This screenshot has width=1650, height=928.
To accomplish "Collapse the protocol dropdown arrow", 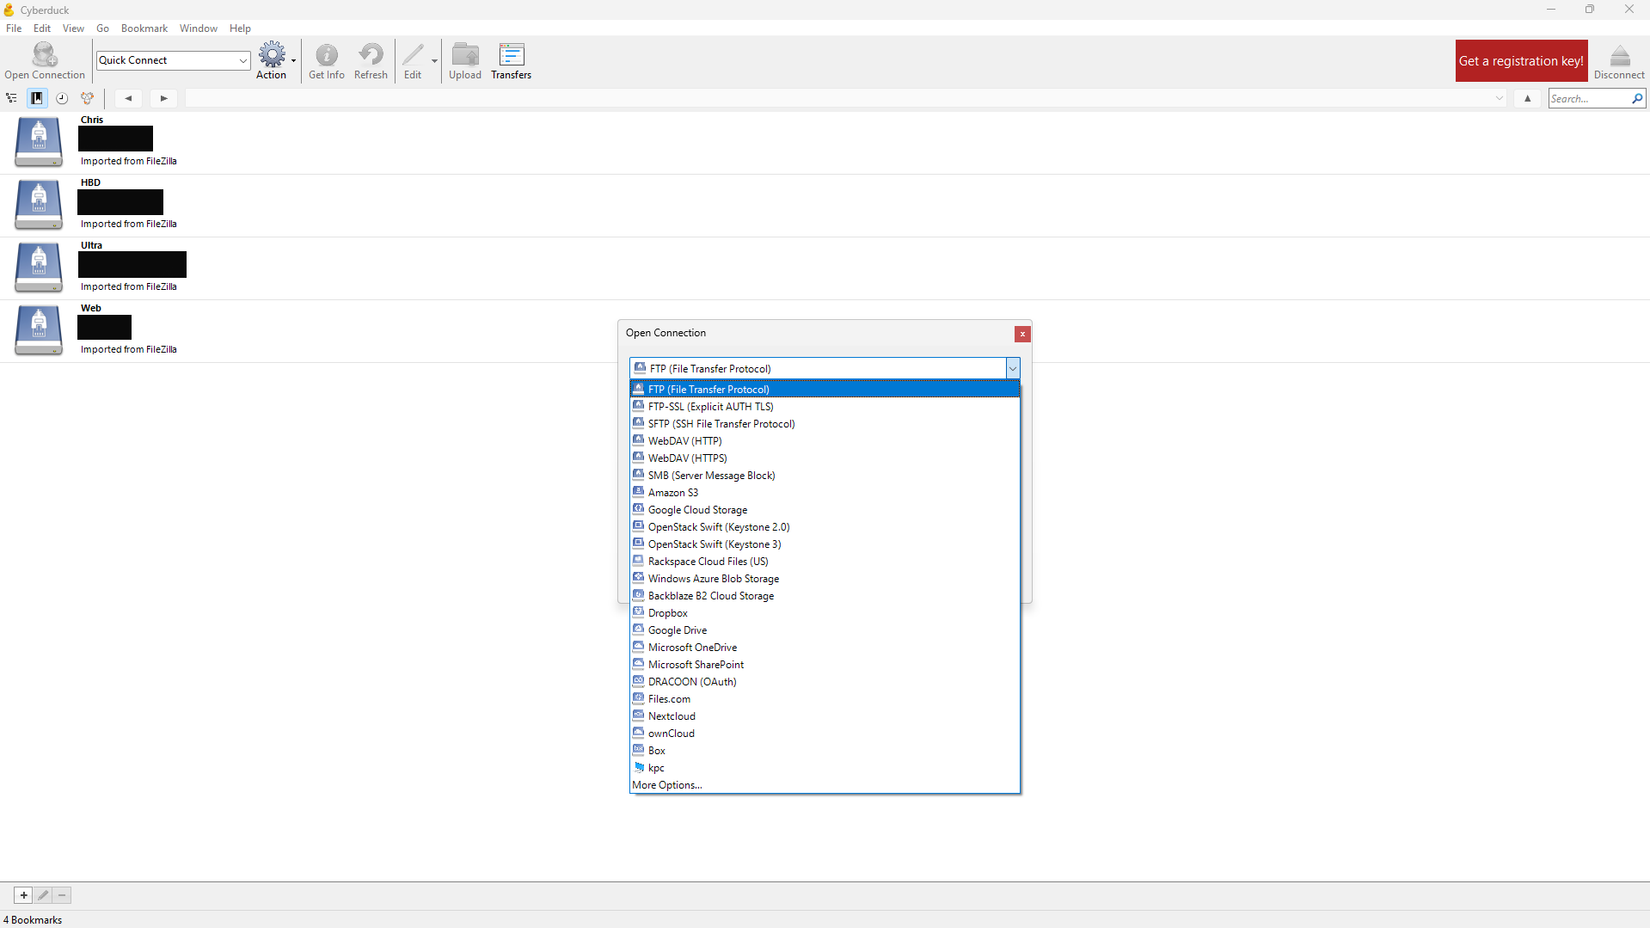I will pyautogui.click(x=1012, y=368).
